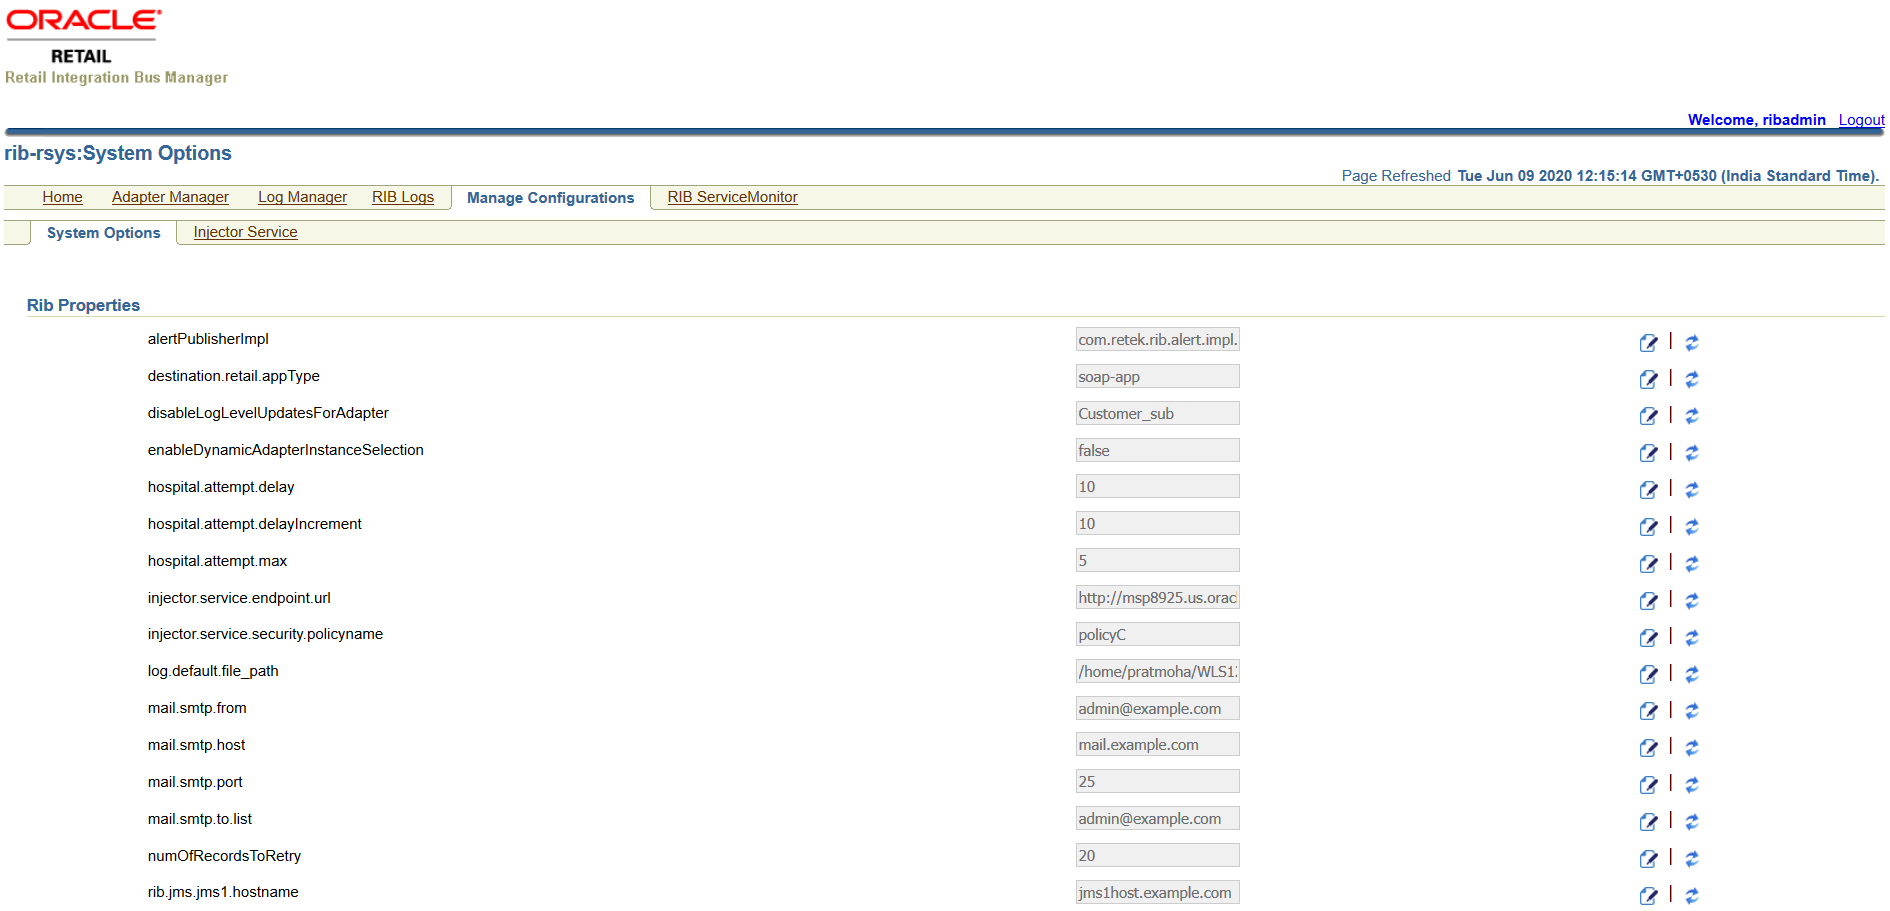Edit the mail.smtp.host property
This screenshot has height=911, width=1890.
click(1648, 748)
